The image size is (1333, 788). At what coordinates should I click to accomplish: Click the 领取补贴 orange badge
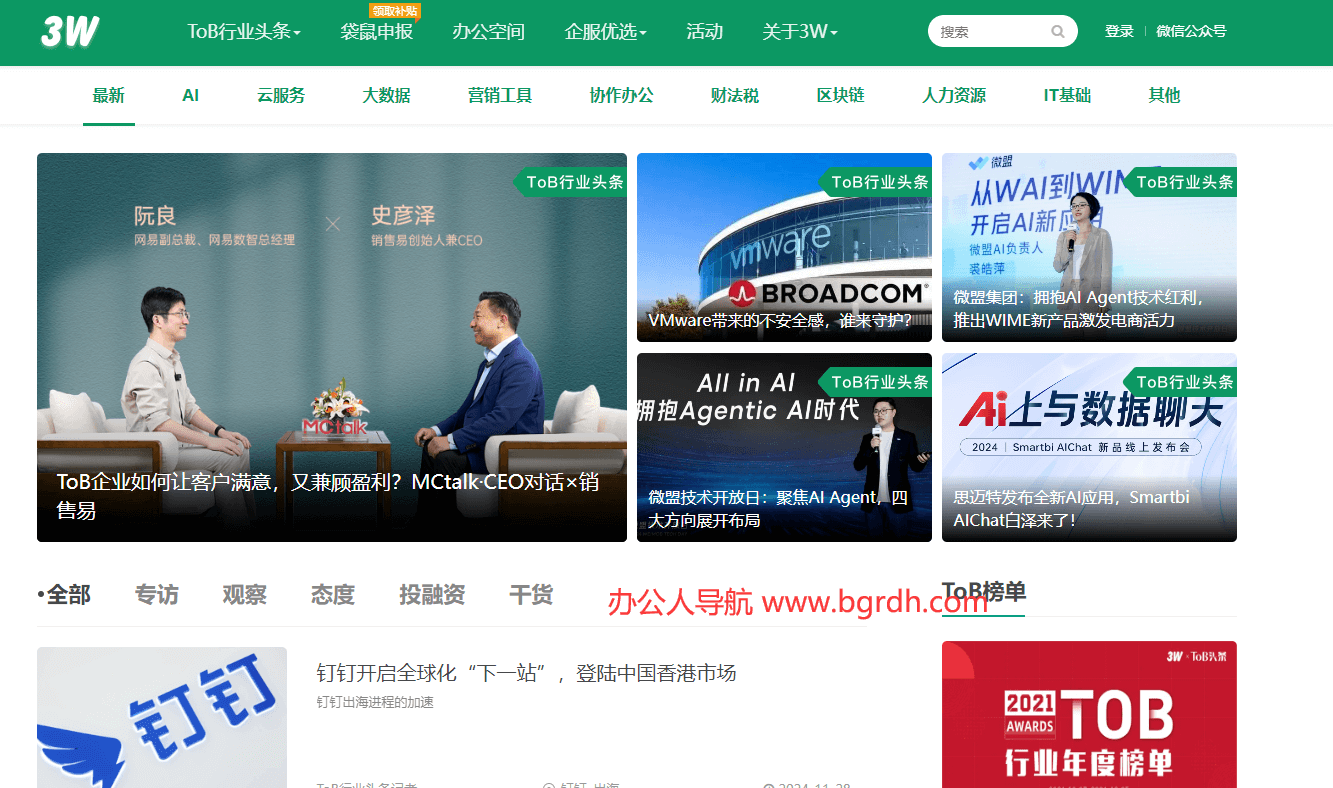395,11
